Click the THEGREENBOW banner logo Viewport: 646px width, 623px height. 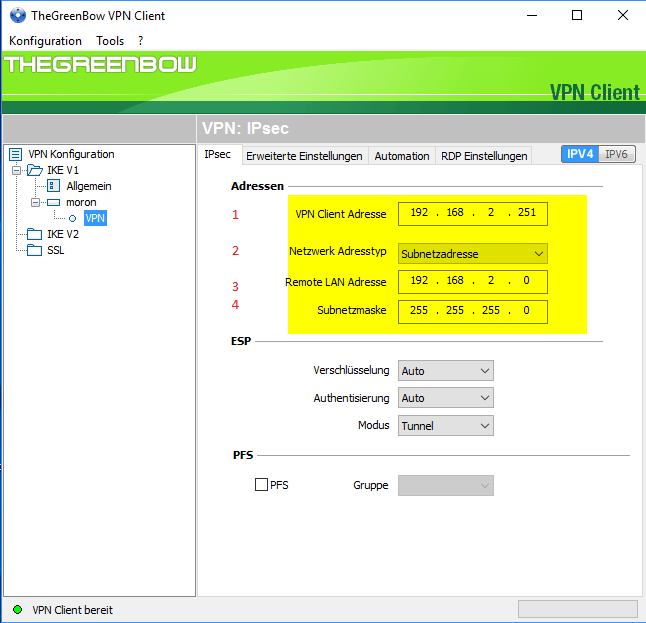tap(100, 65)
